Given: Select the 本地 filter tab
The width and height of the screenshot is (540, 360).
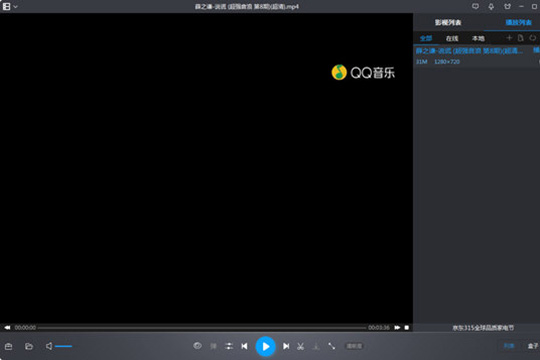Looking at the screenshot, I should (478, 38).
